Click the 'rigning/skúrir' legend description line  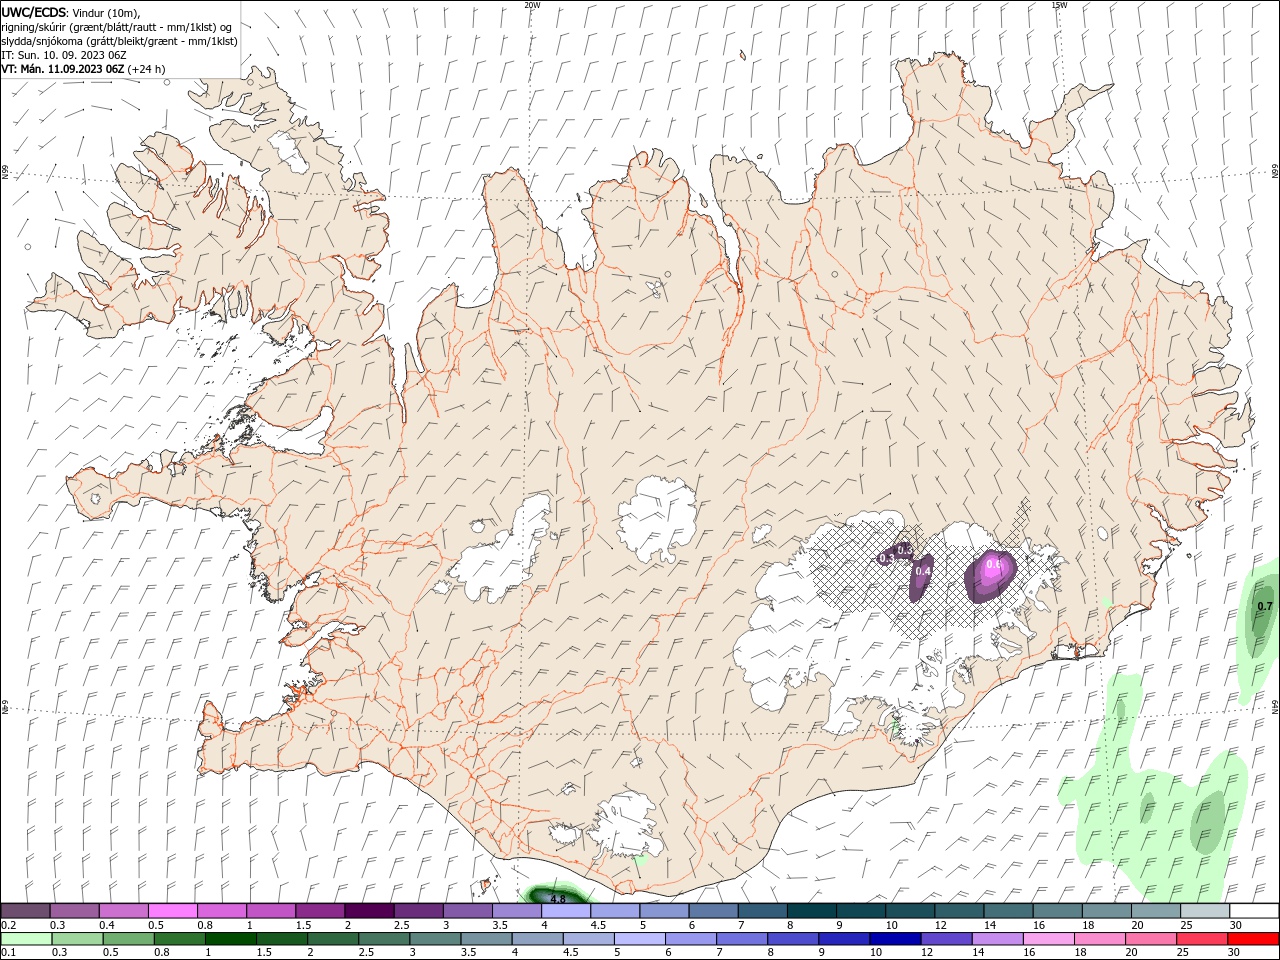click(117, 27)
